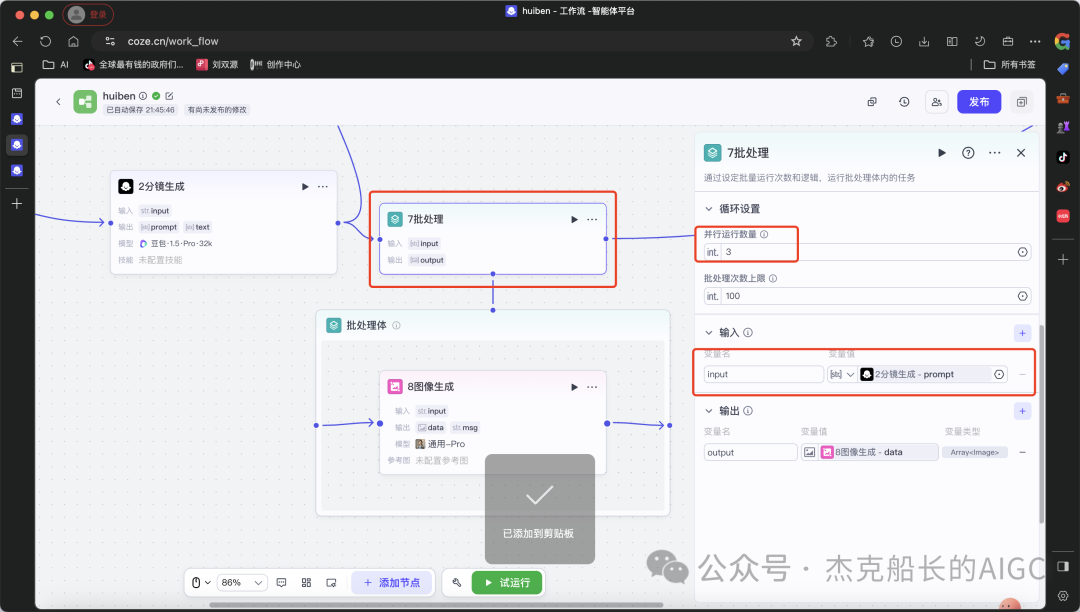Image resolution: width=1080 pixels, height=612 pixels.
Task: Show info tooltip for 批处理次数上限
Action: click(x=773, y=278)
